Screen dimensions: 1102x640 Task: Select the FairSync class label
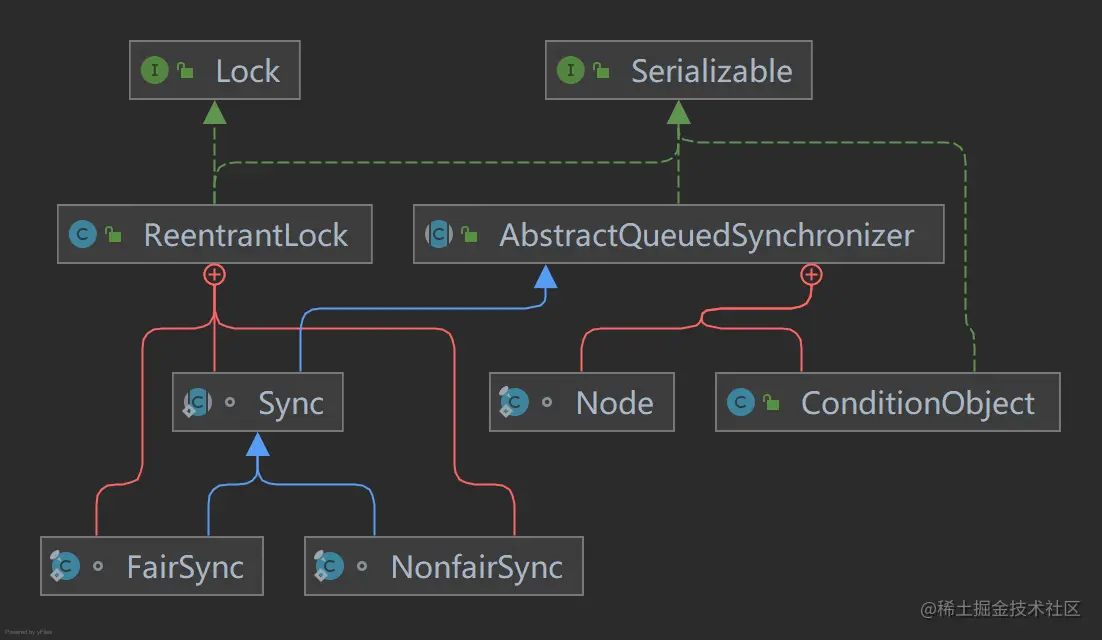(x=185, y=567)
